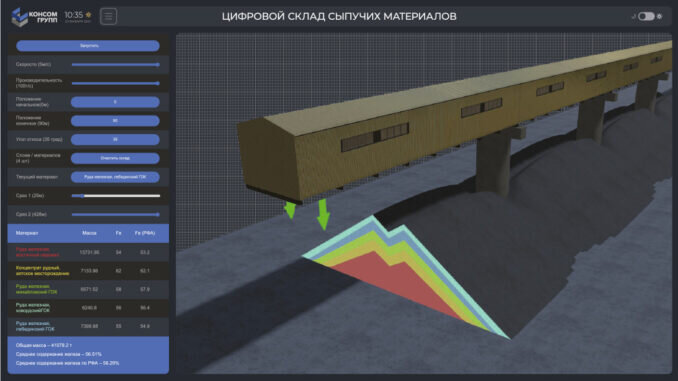Click the sun weather icon beside clock
Screen dimensions: 678x381
88,15
